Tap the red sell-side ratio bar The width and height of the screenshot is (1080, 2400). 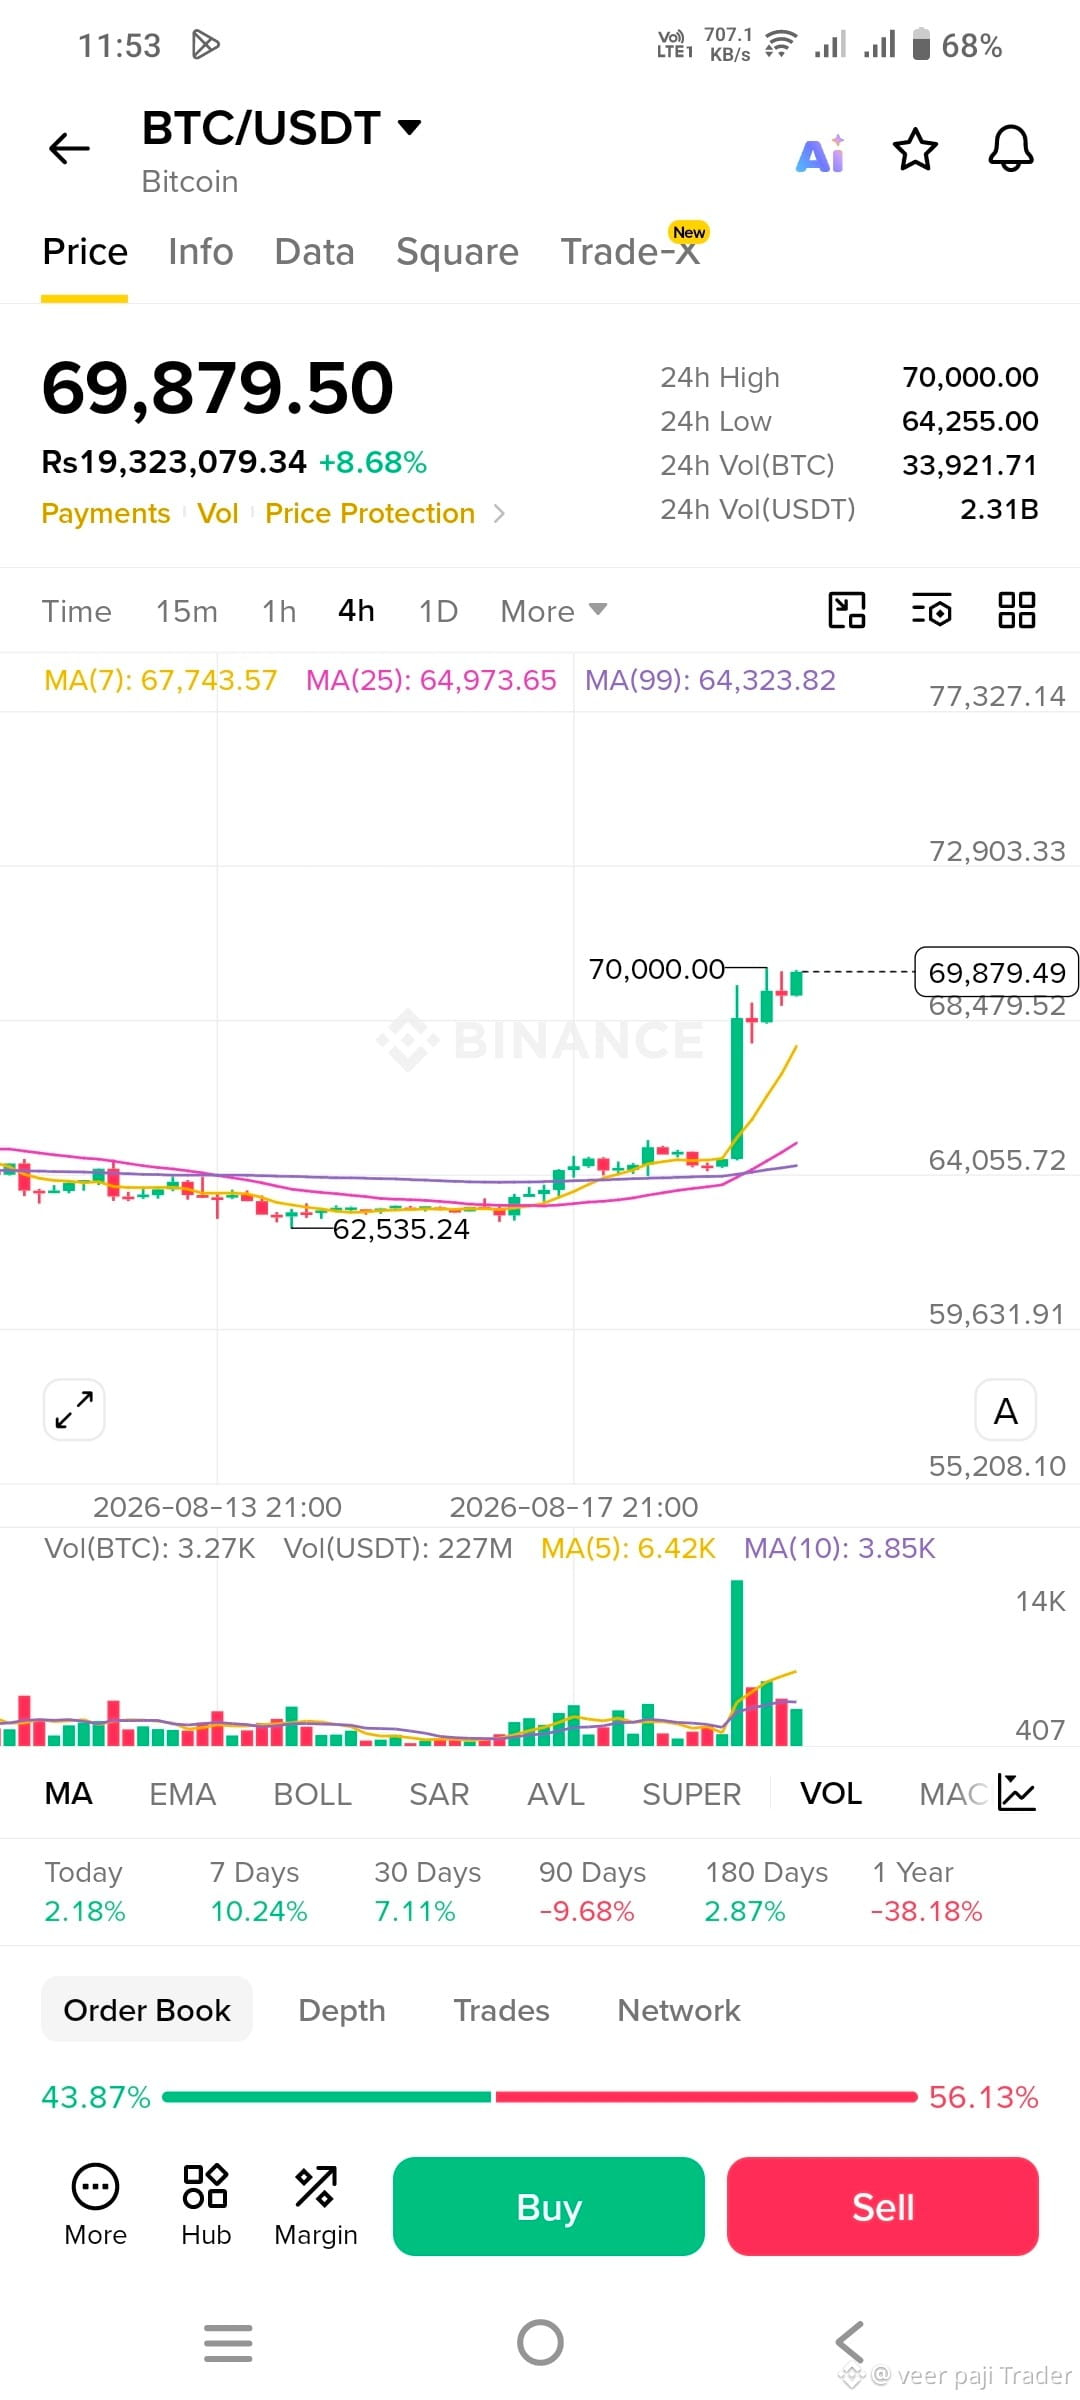click(706, 2097)
